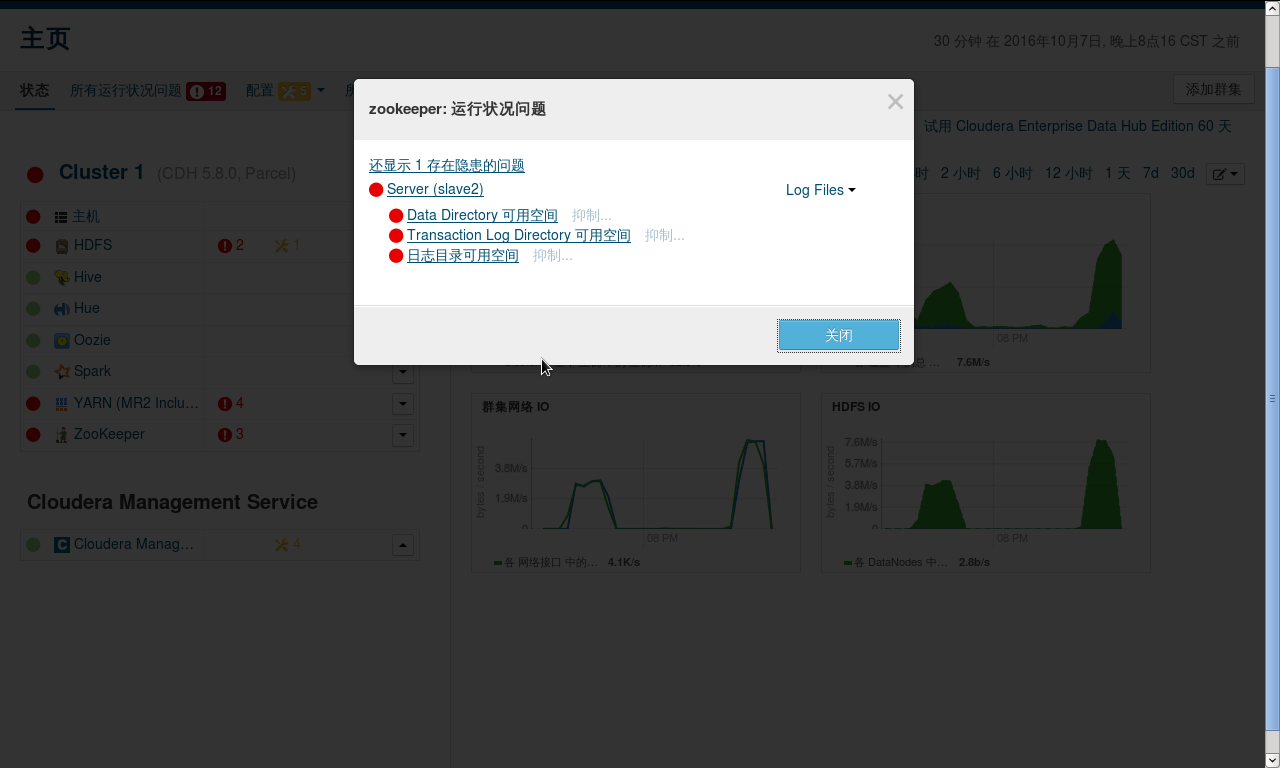Open 所有运行状况问题 tab

(x=126, y=90)
